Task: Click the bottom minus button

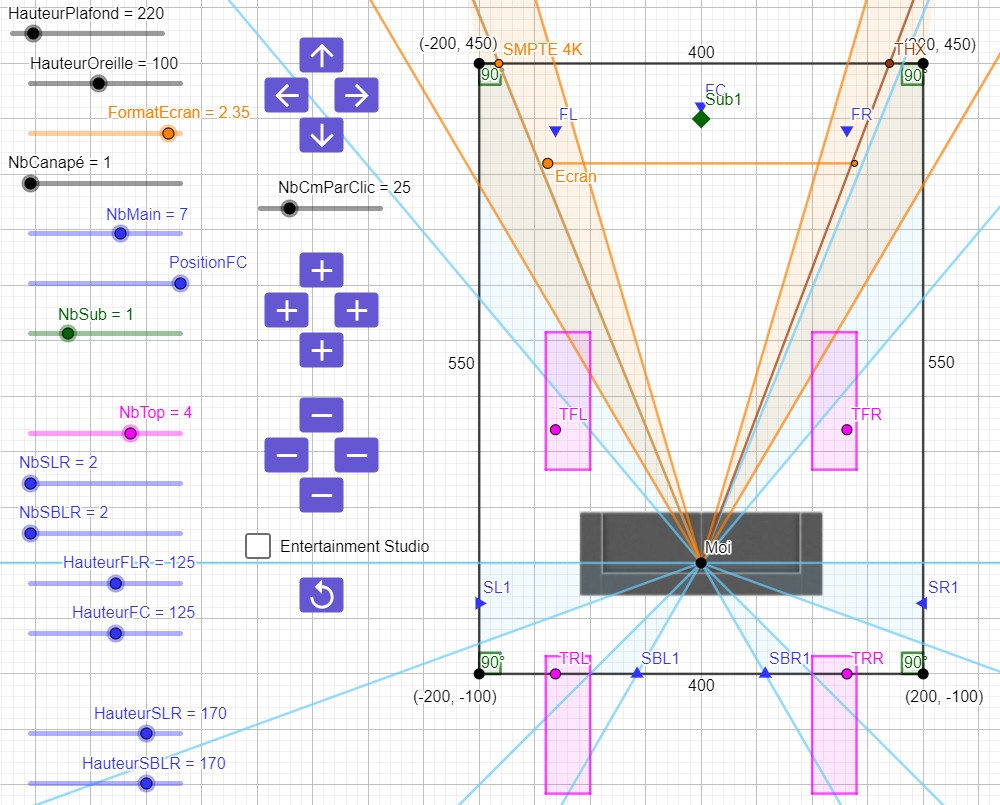Action: [x=321, y=495]
